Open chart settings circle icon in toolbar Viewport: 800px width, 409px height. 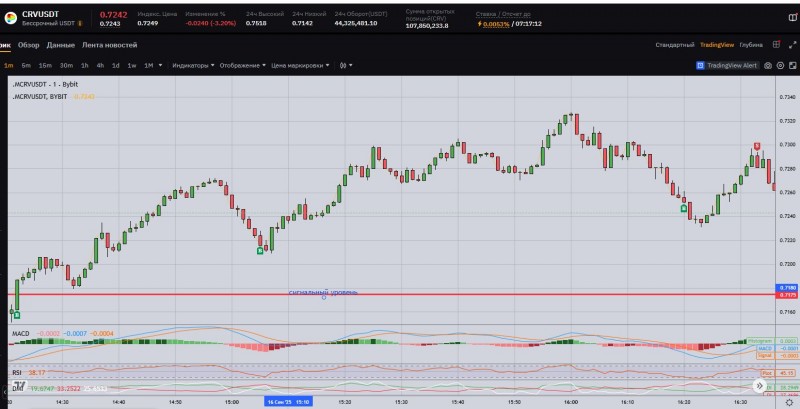[x=780, y=66]
